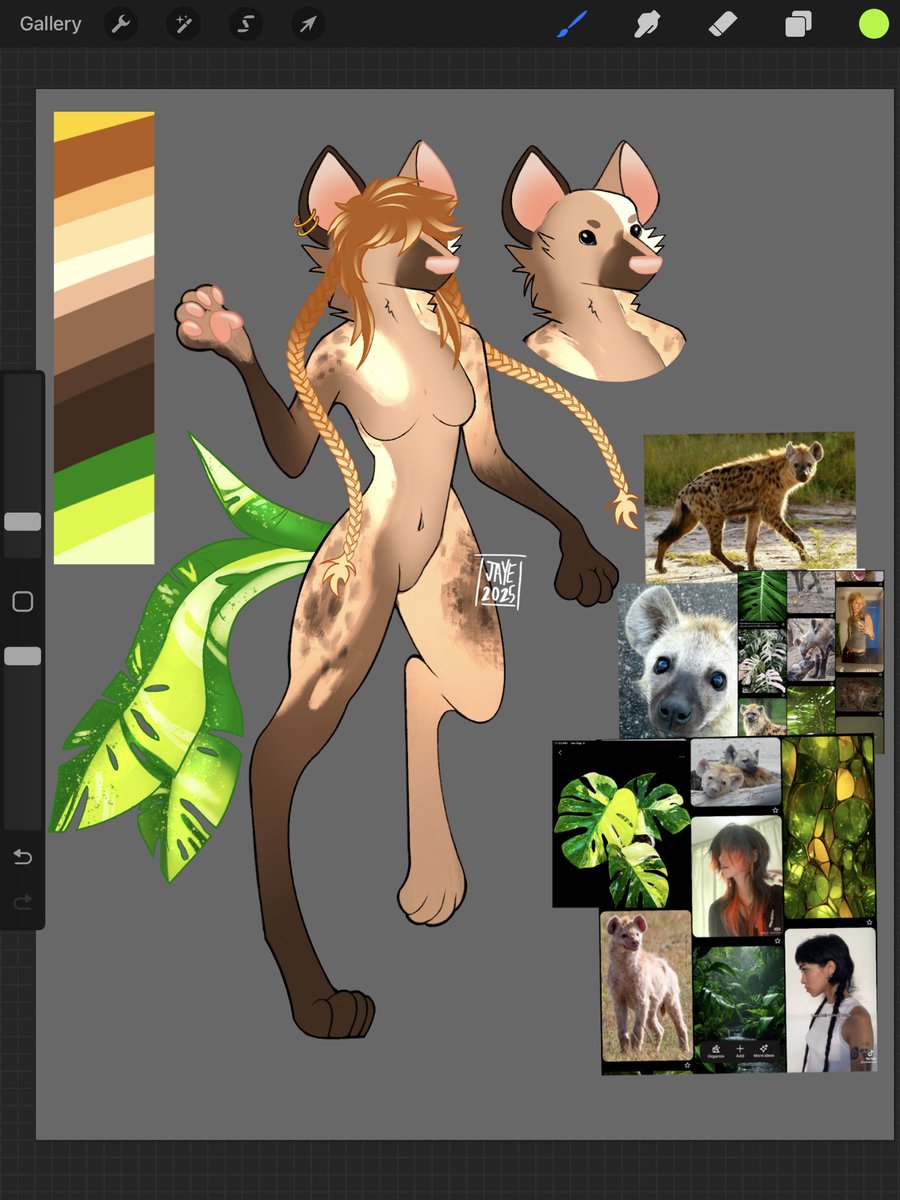The height and width of the screenshot is (1200, 900).
Task: Click the black braided mullet reference photo
Action: 830,1000
